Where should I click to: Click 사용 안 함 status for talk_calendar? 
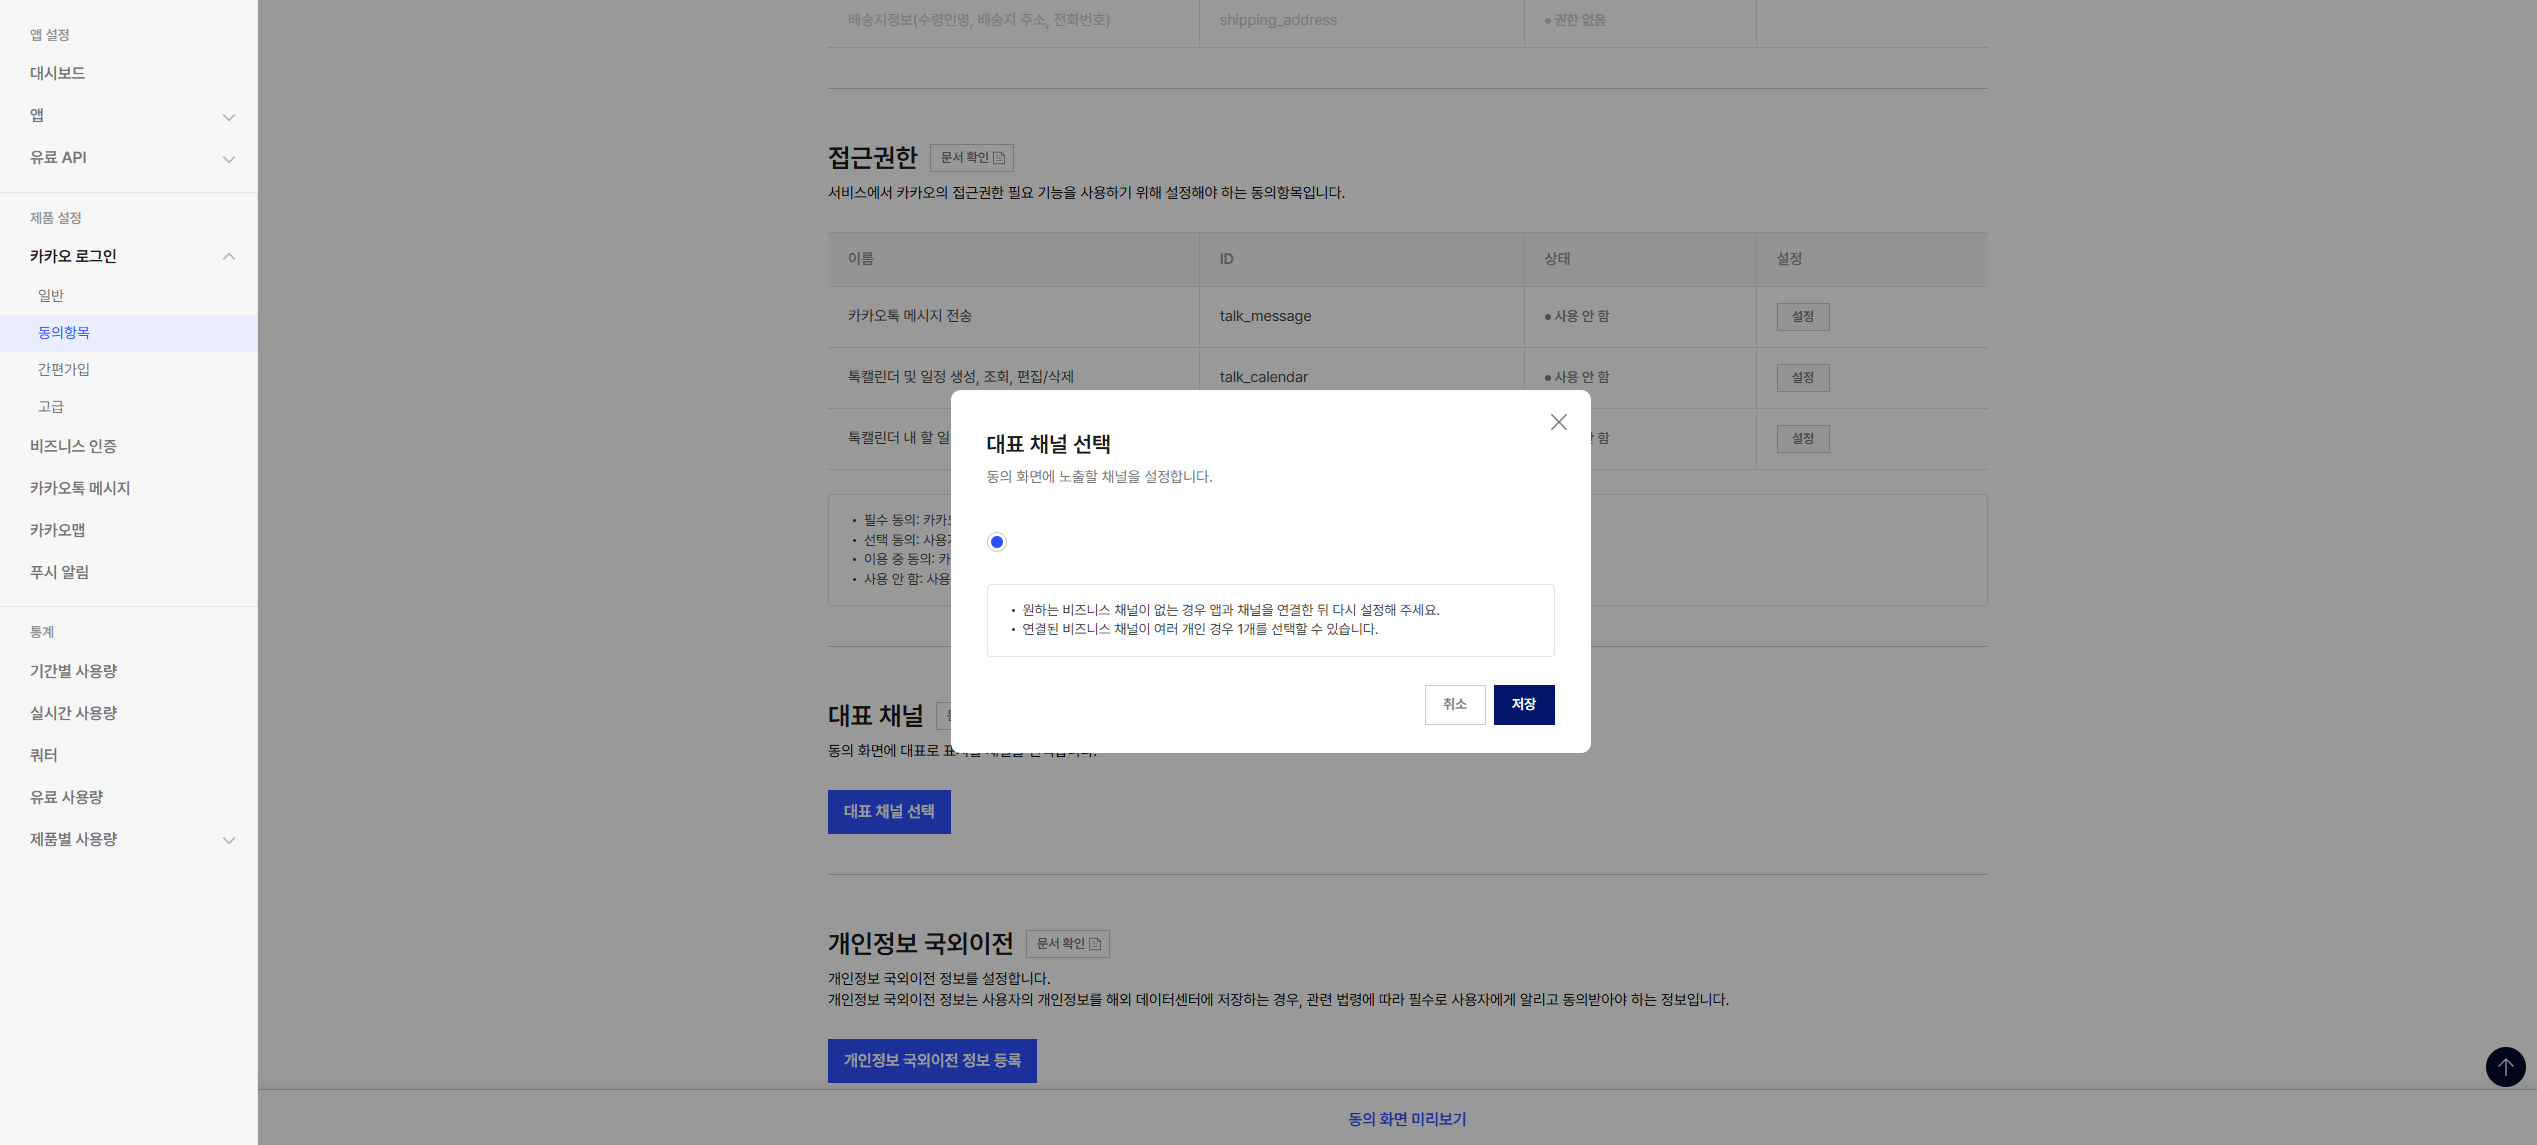(x=1577, y=377)
